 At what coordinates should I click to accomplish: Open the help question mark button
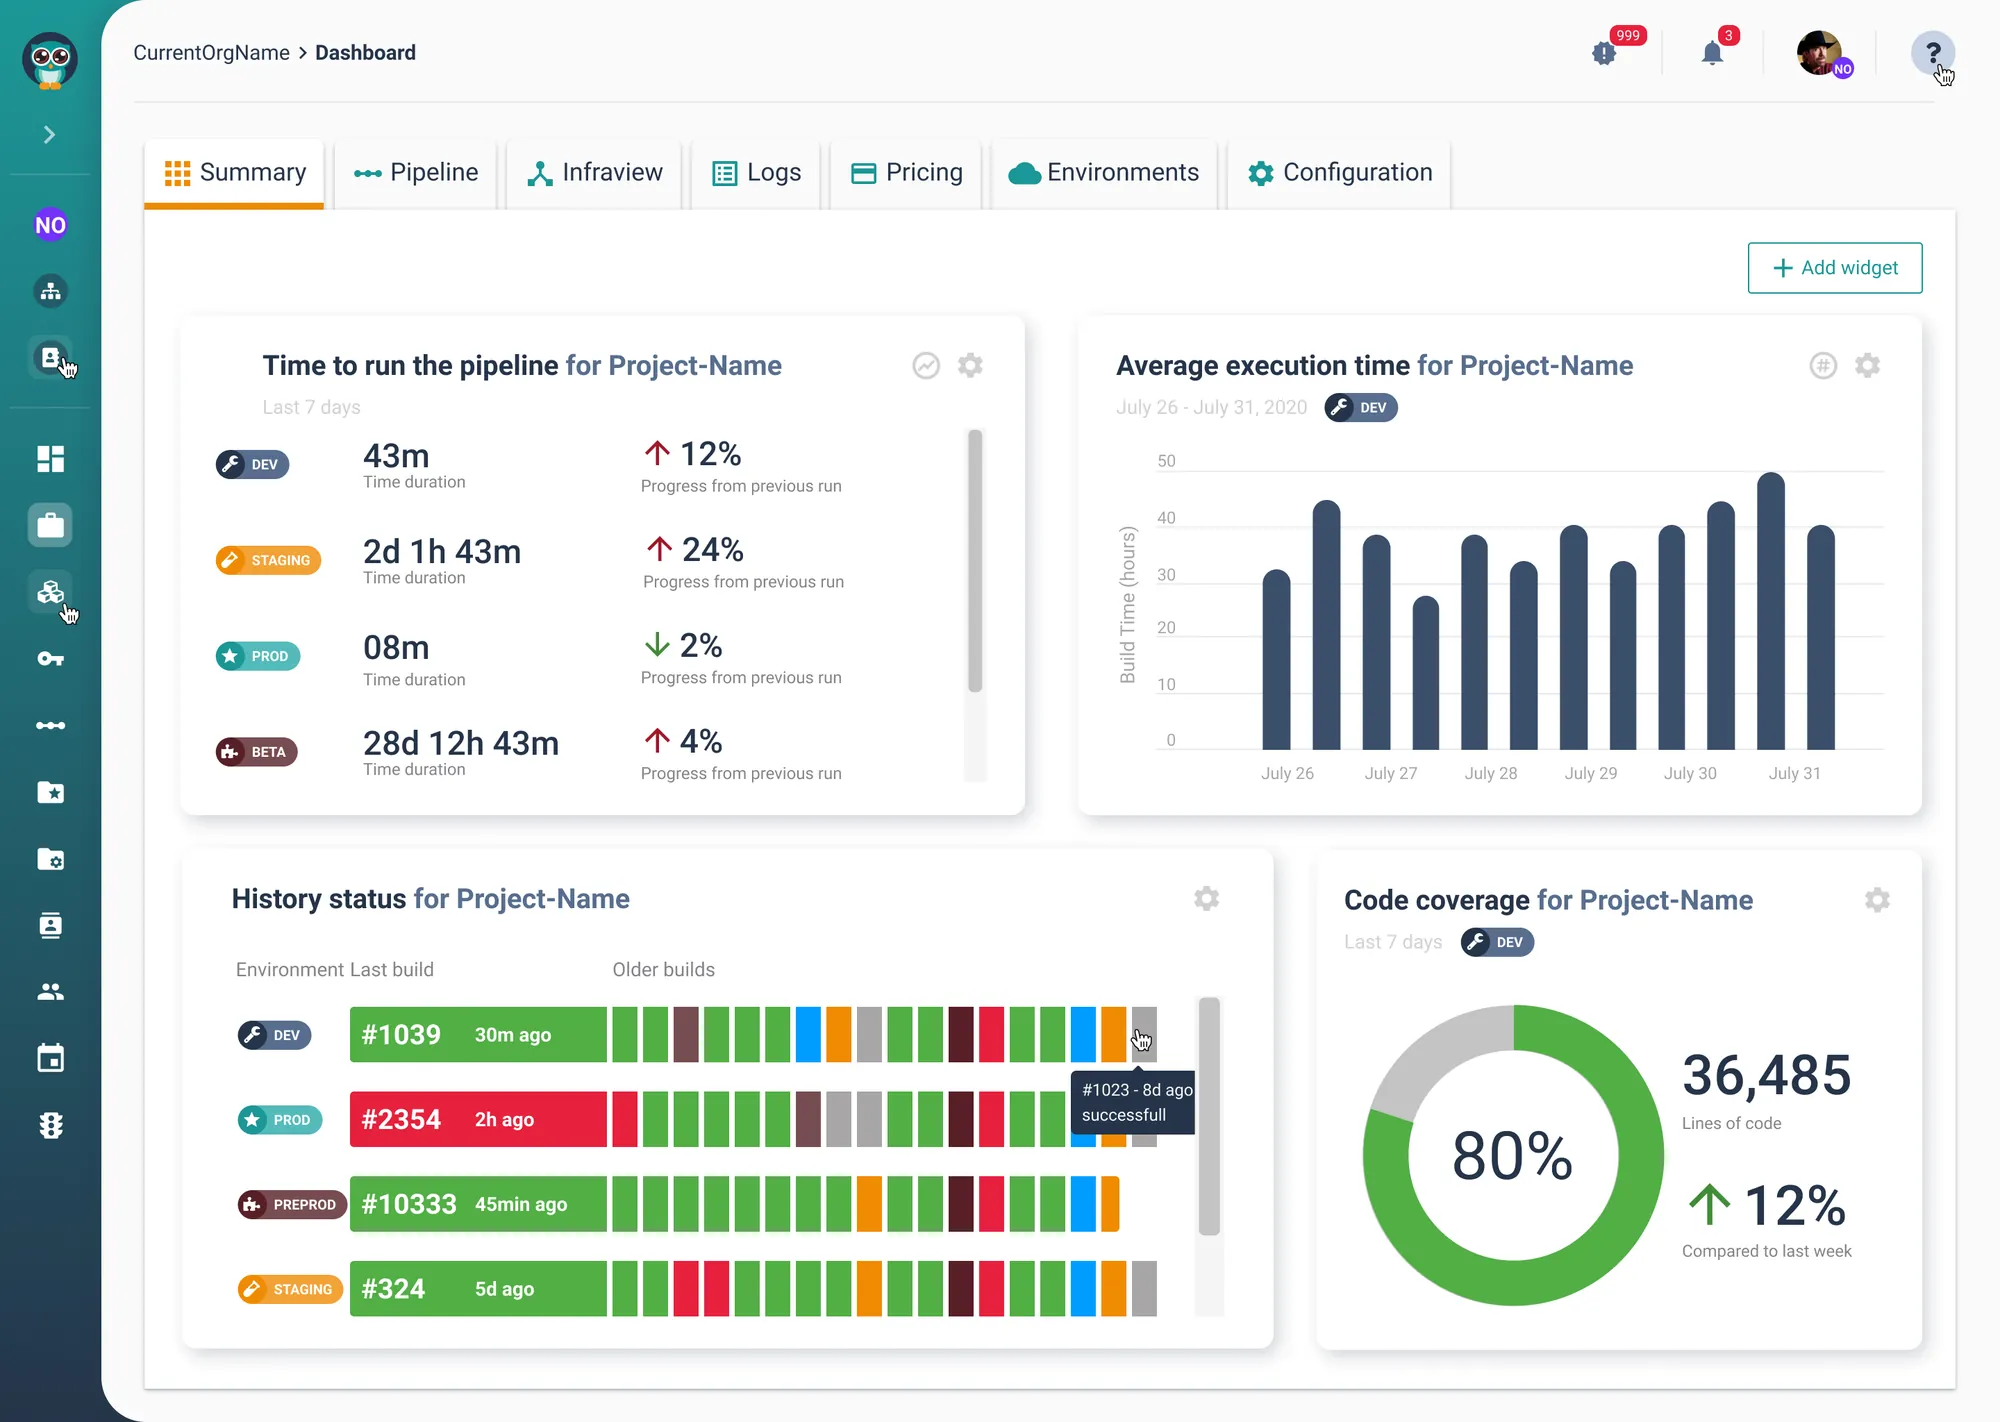pos(1932,53)
